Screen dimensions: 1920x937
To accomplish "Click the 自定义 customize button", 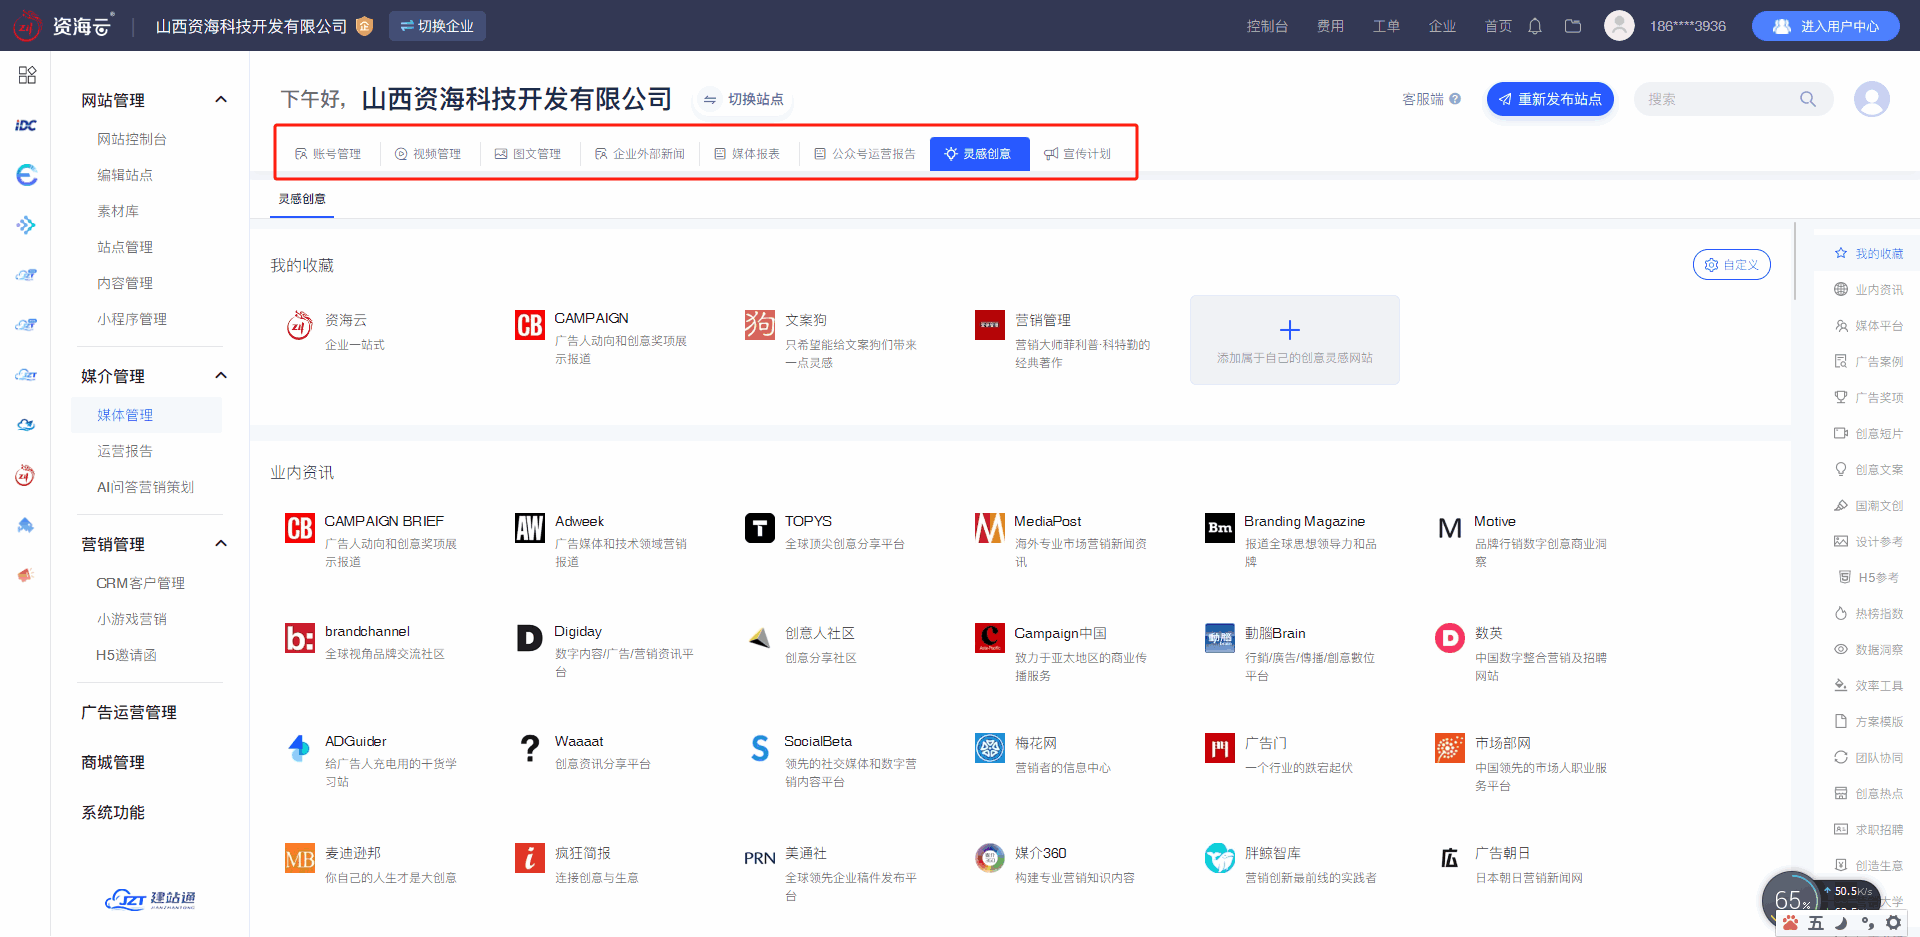I will [1732, 265].
